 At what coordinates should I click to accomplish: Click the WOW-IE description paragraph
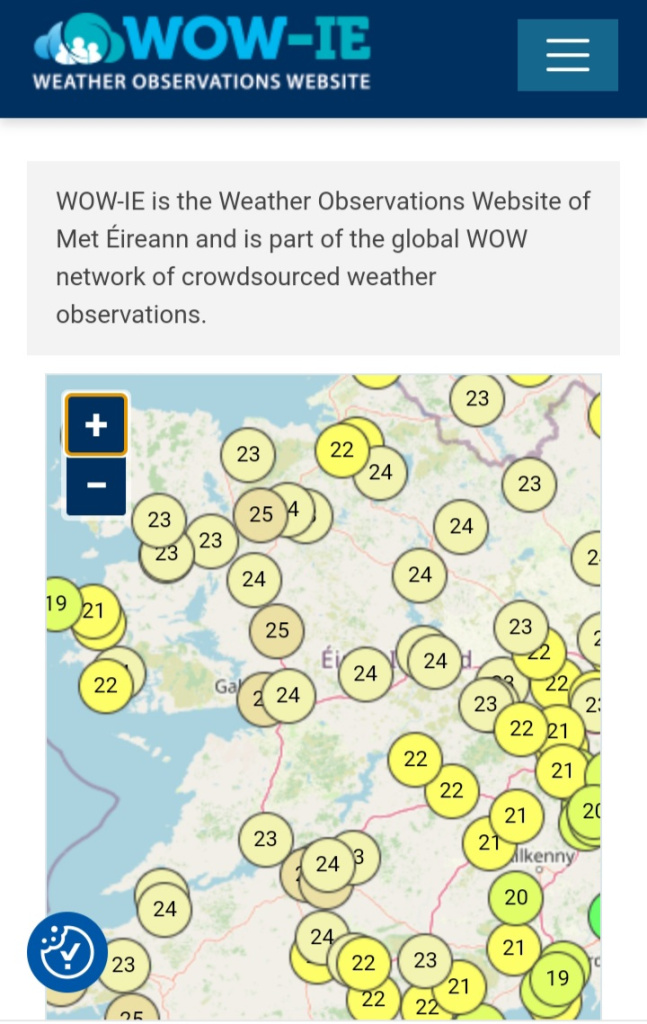coord(323,258)
